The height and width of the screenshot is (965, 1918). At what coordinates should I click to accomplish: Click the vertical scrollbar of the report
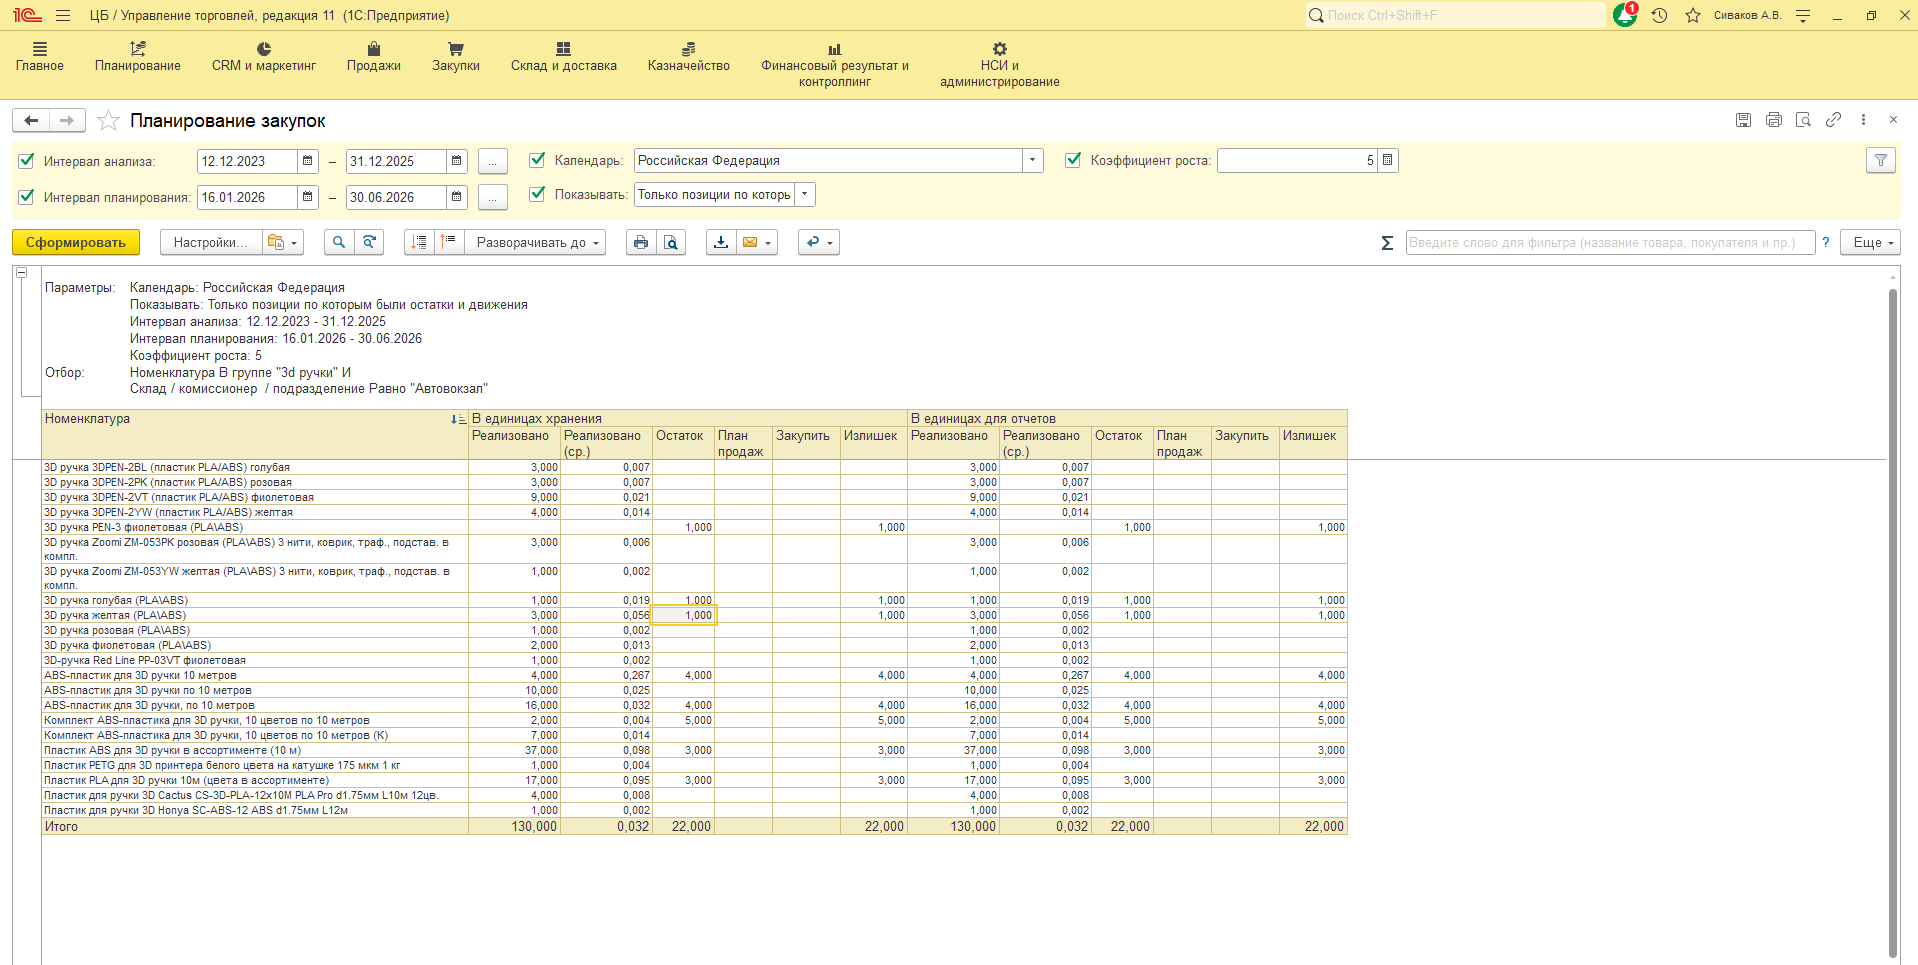(x=1892, y=620)
